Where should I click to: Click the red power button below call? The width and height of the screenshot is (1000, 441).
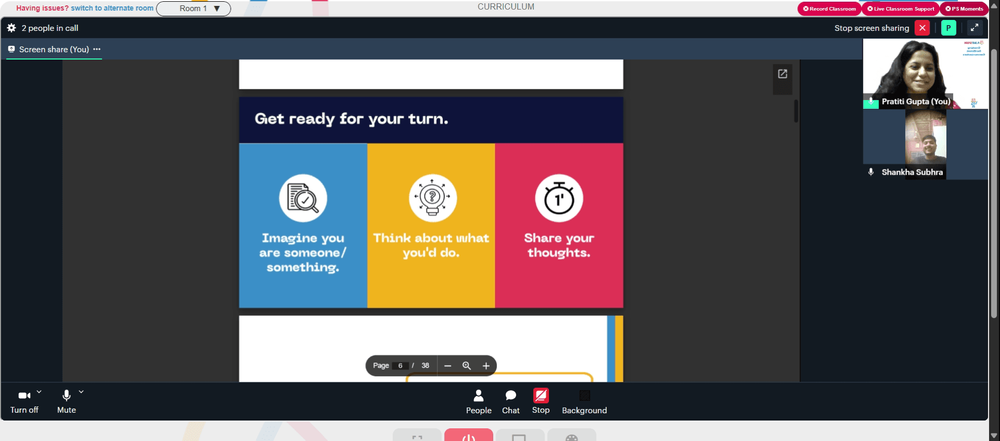click(468, 435)
